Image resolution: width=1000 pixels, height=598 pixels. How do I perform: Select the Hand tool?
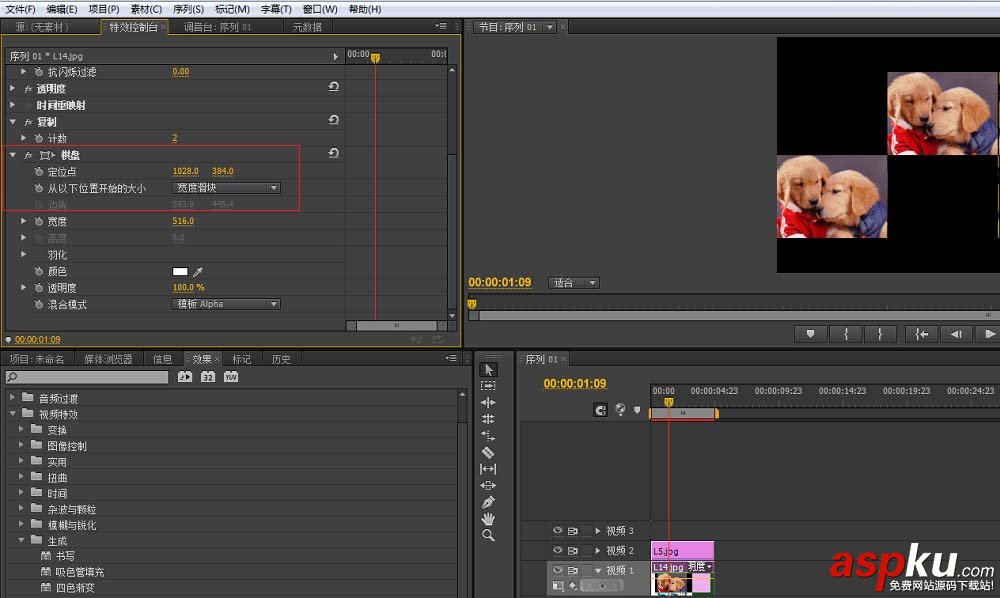click(488, 519)
